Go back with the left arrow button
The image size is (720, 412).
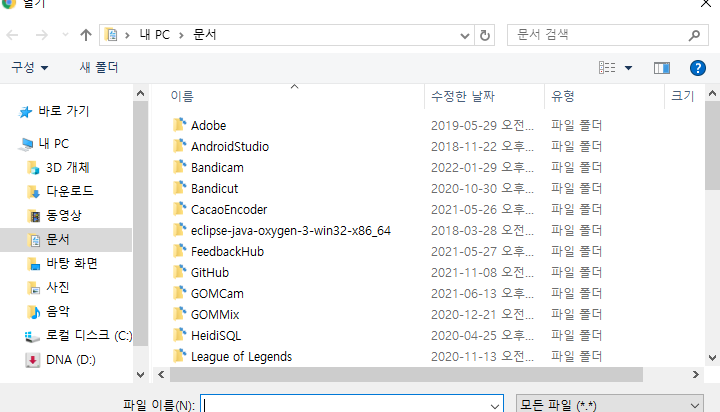click(x=12, y=35)
